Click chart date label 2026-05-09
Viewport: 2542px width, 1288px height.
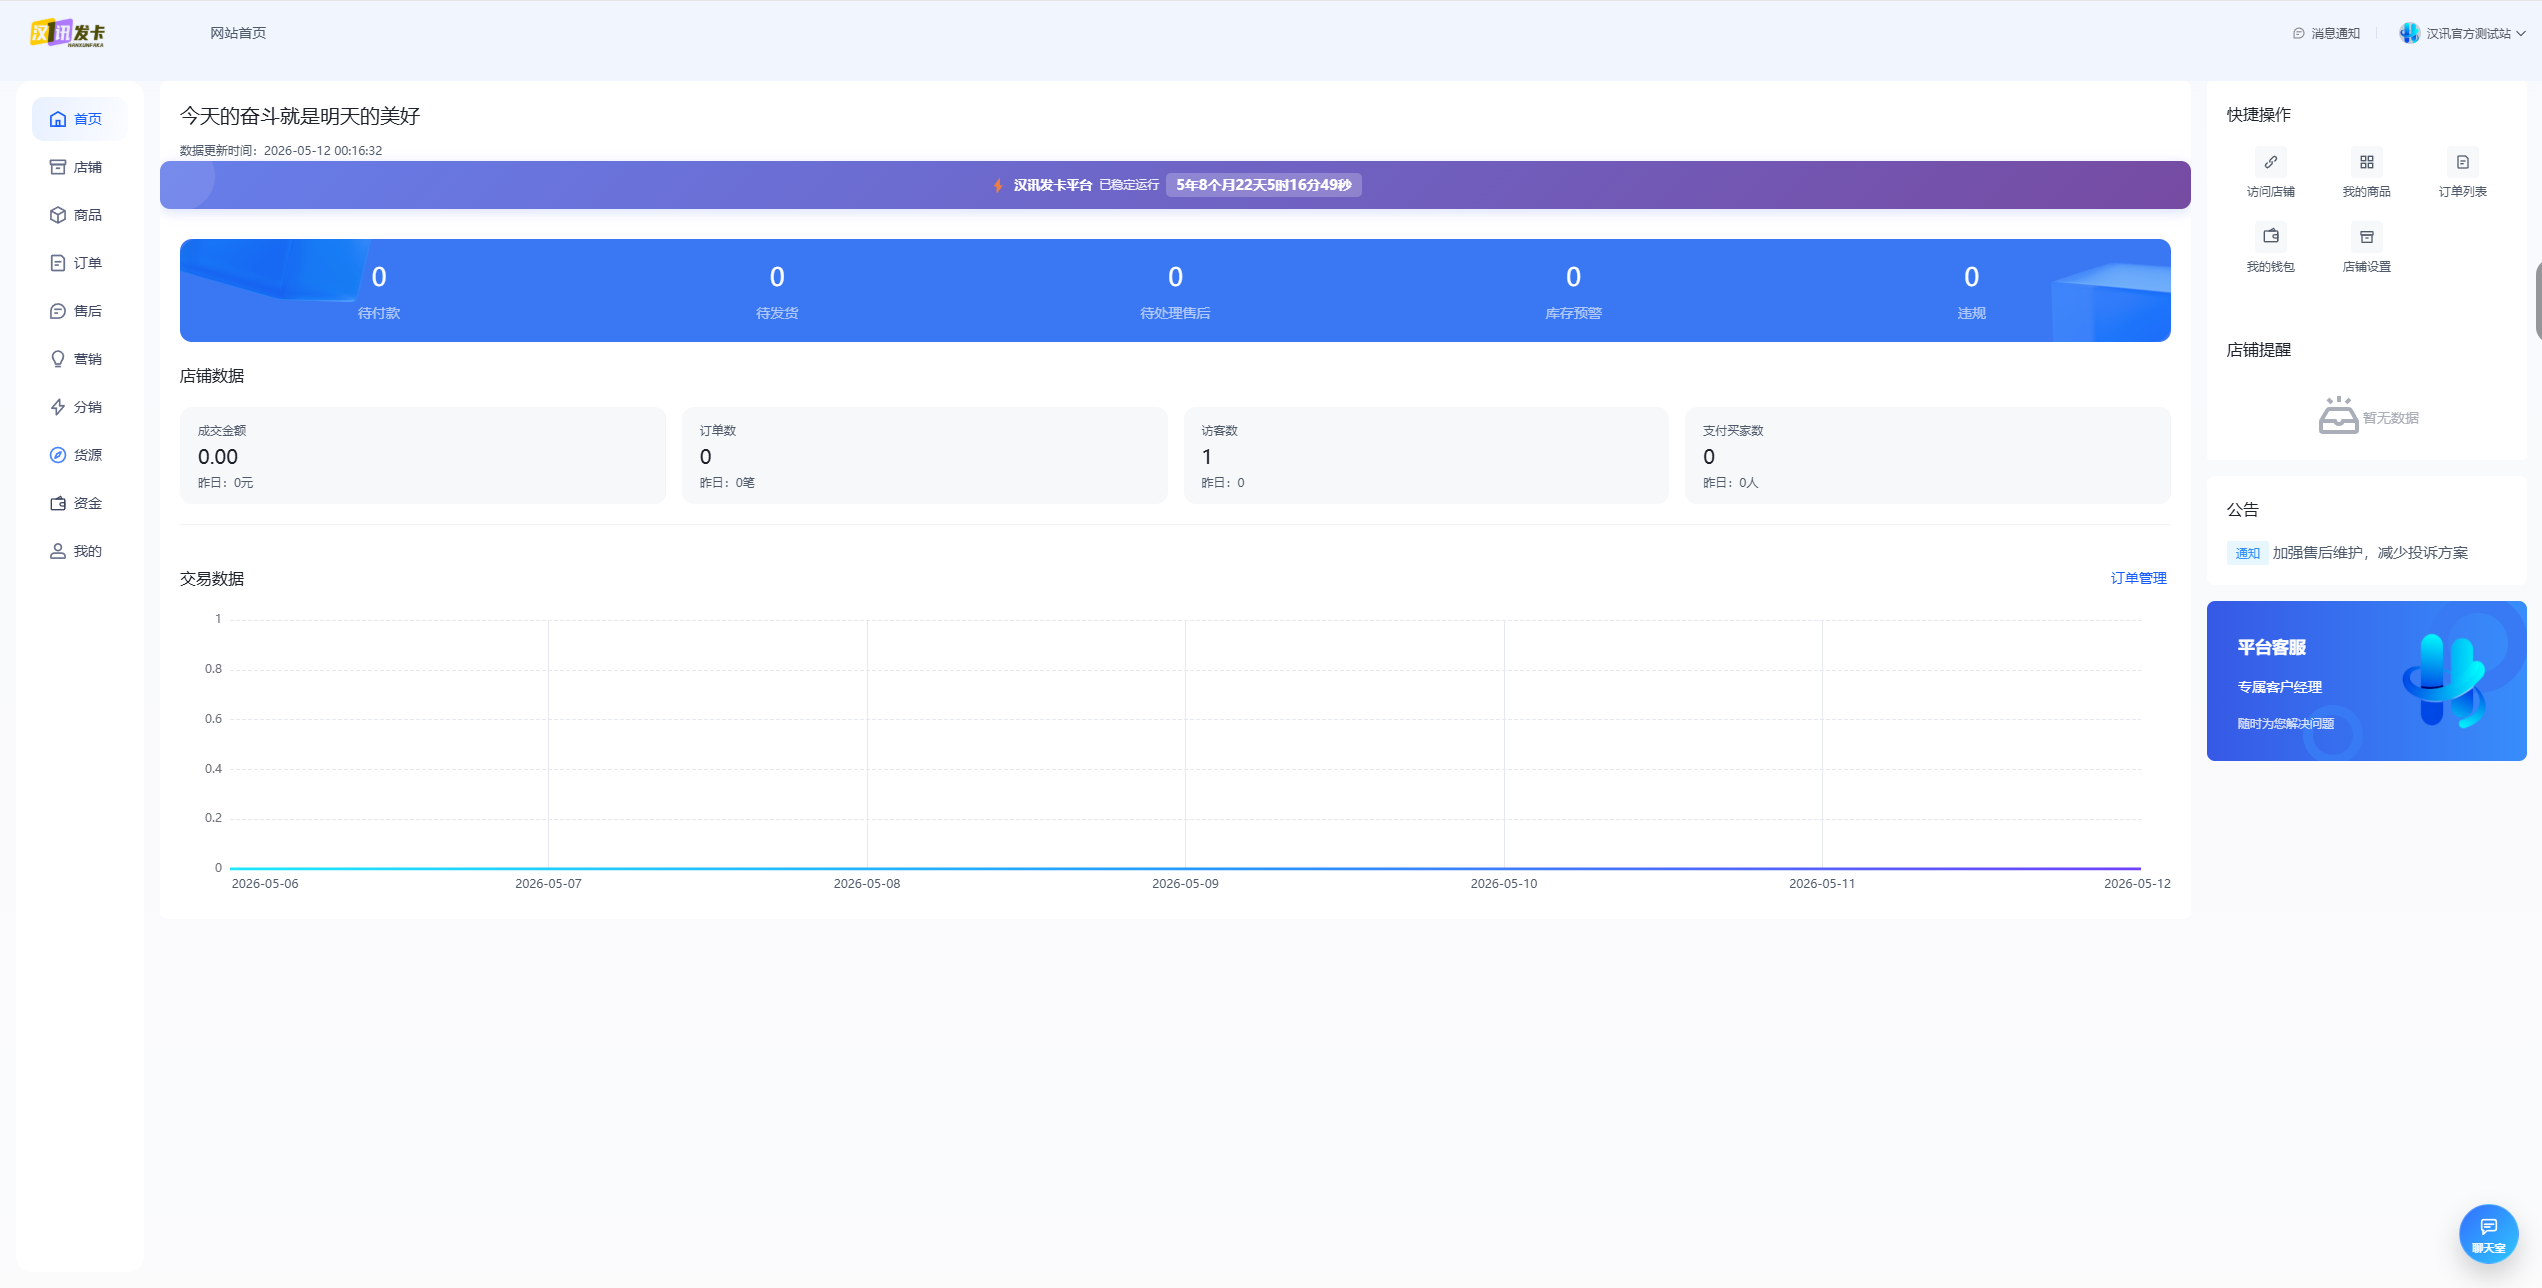pyautogui.click(x=1185, y=884)
